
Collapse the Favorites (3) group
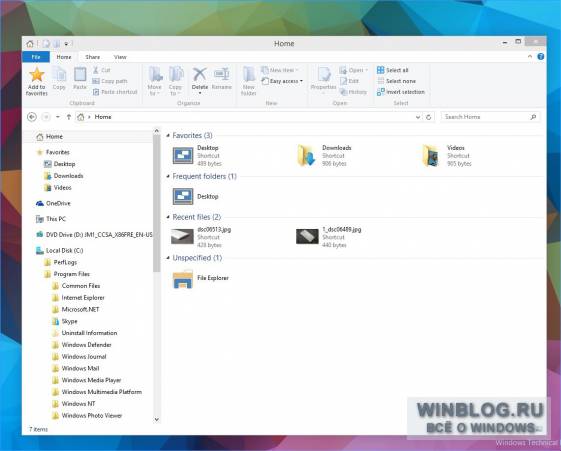(x=168, y=136)
